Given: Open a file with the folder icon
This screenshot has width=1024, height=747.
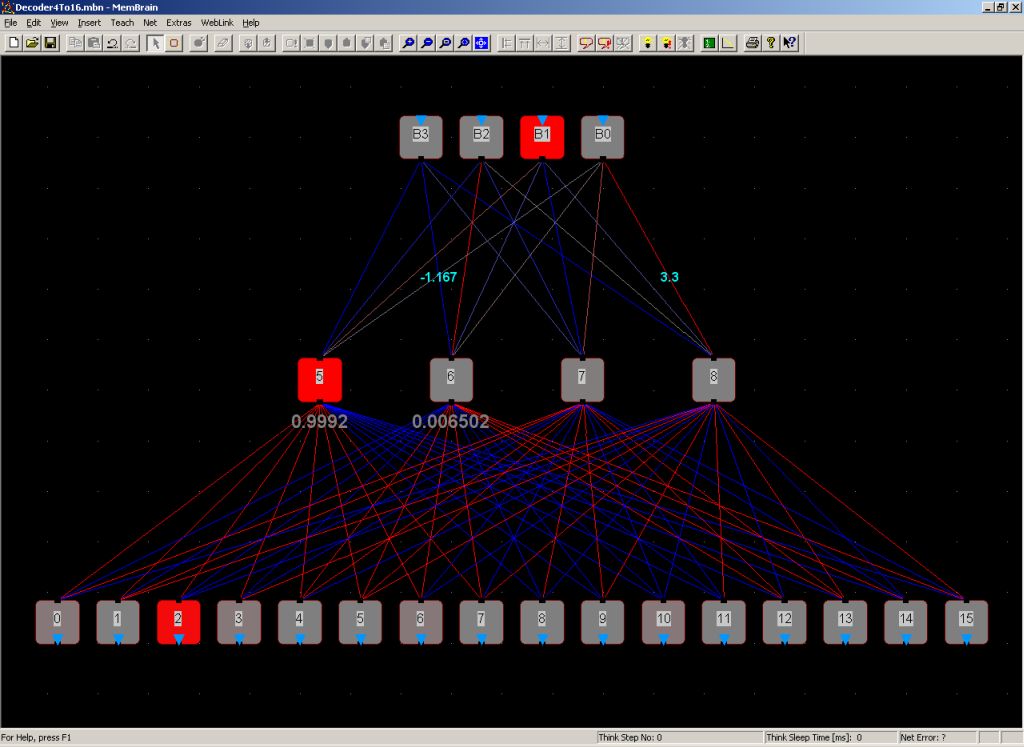Looking at the screenshot, I should pos(32,43).
